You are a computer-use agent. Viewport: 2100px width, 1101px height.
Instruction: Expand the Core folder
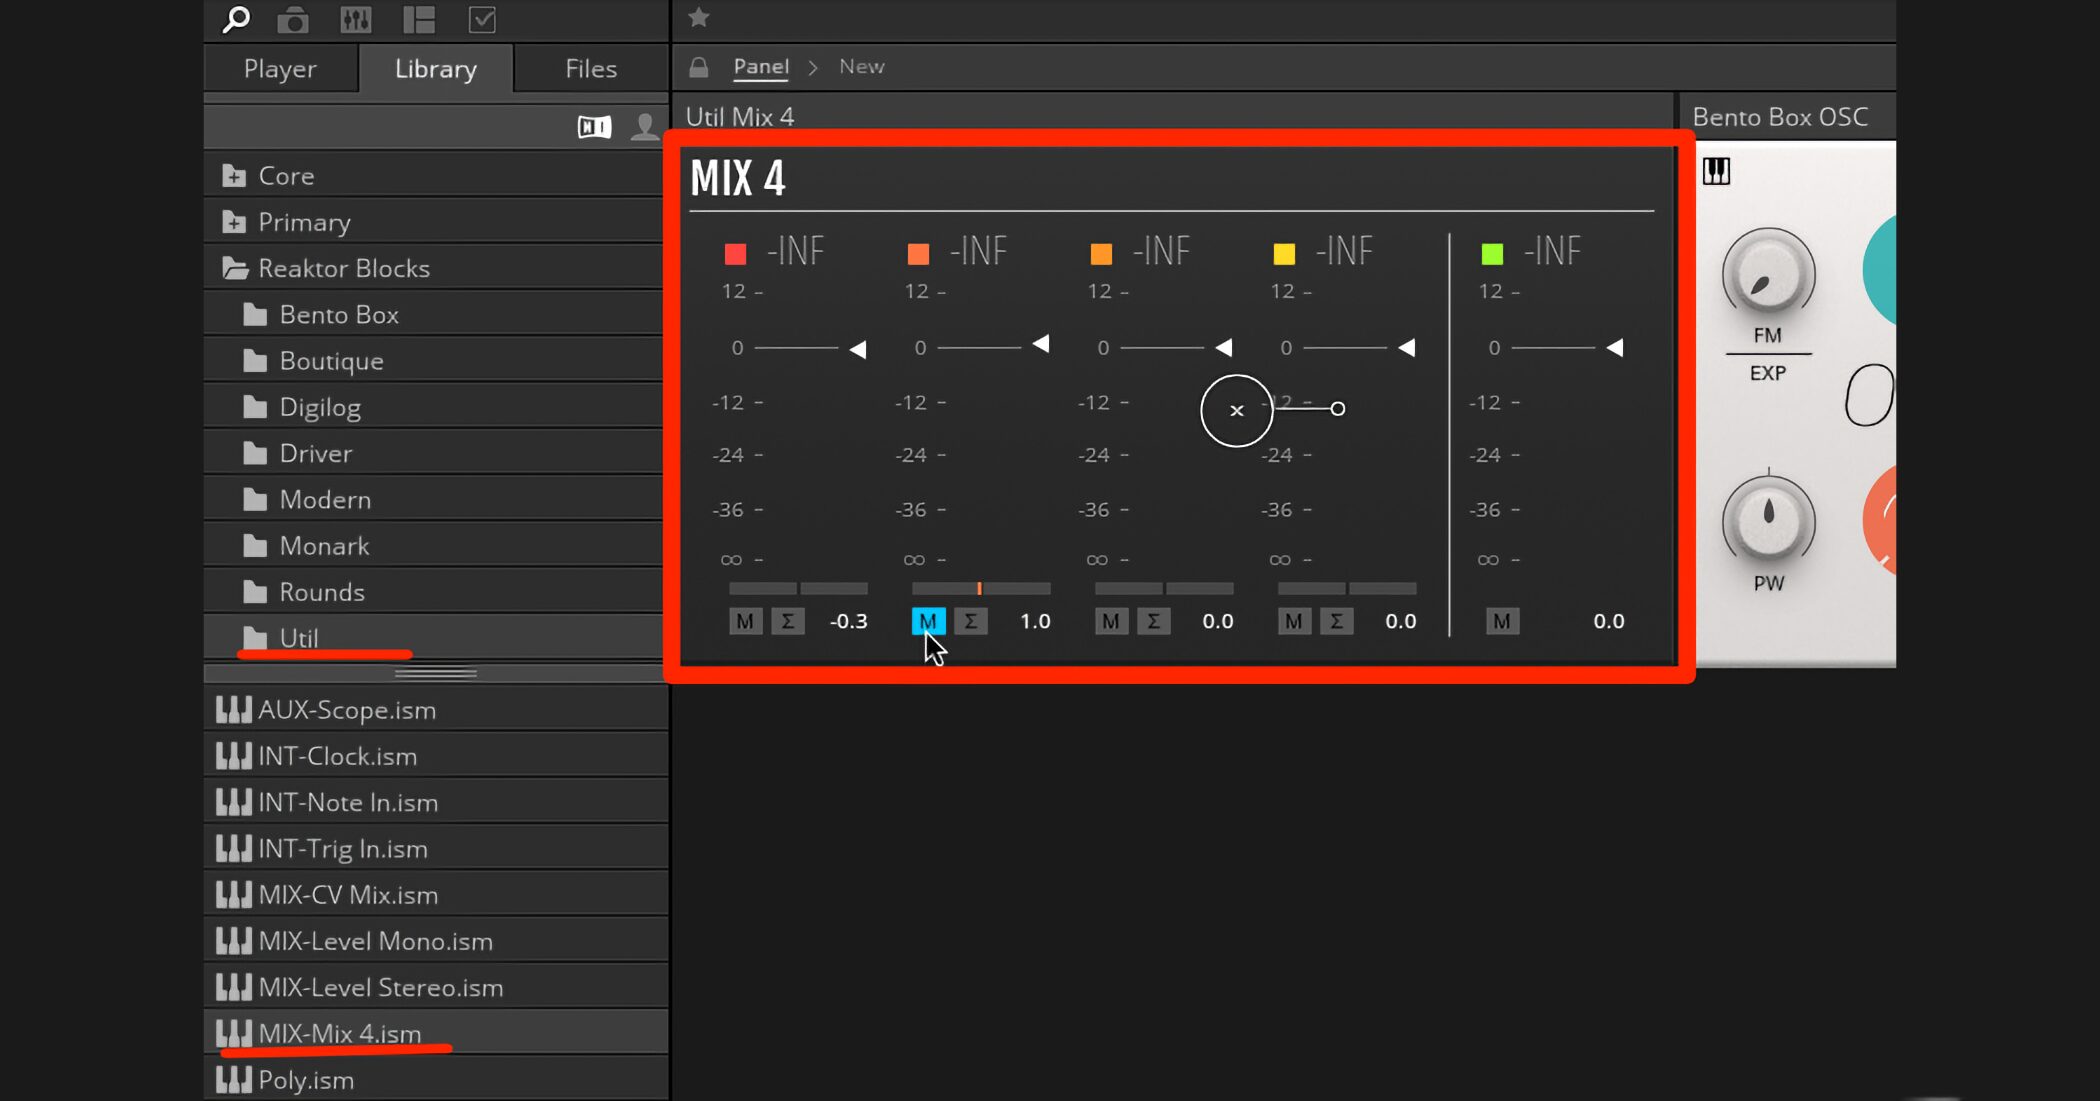click(x=434, y=175)
